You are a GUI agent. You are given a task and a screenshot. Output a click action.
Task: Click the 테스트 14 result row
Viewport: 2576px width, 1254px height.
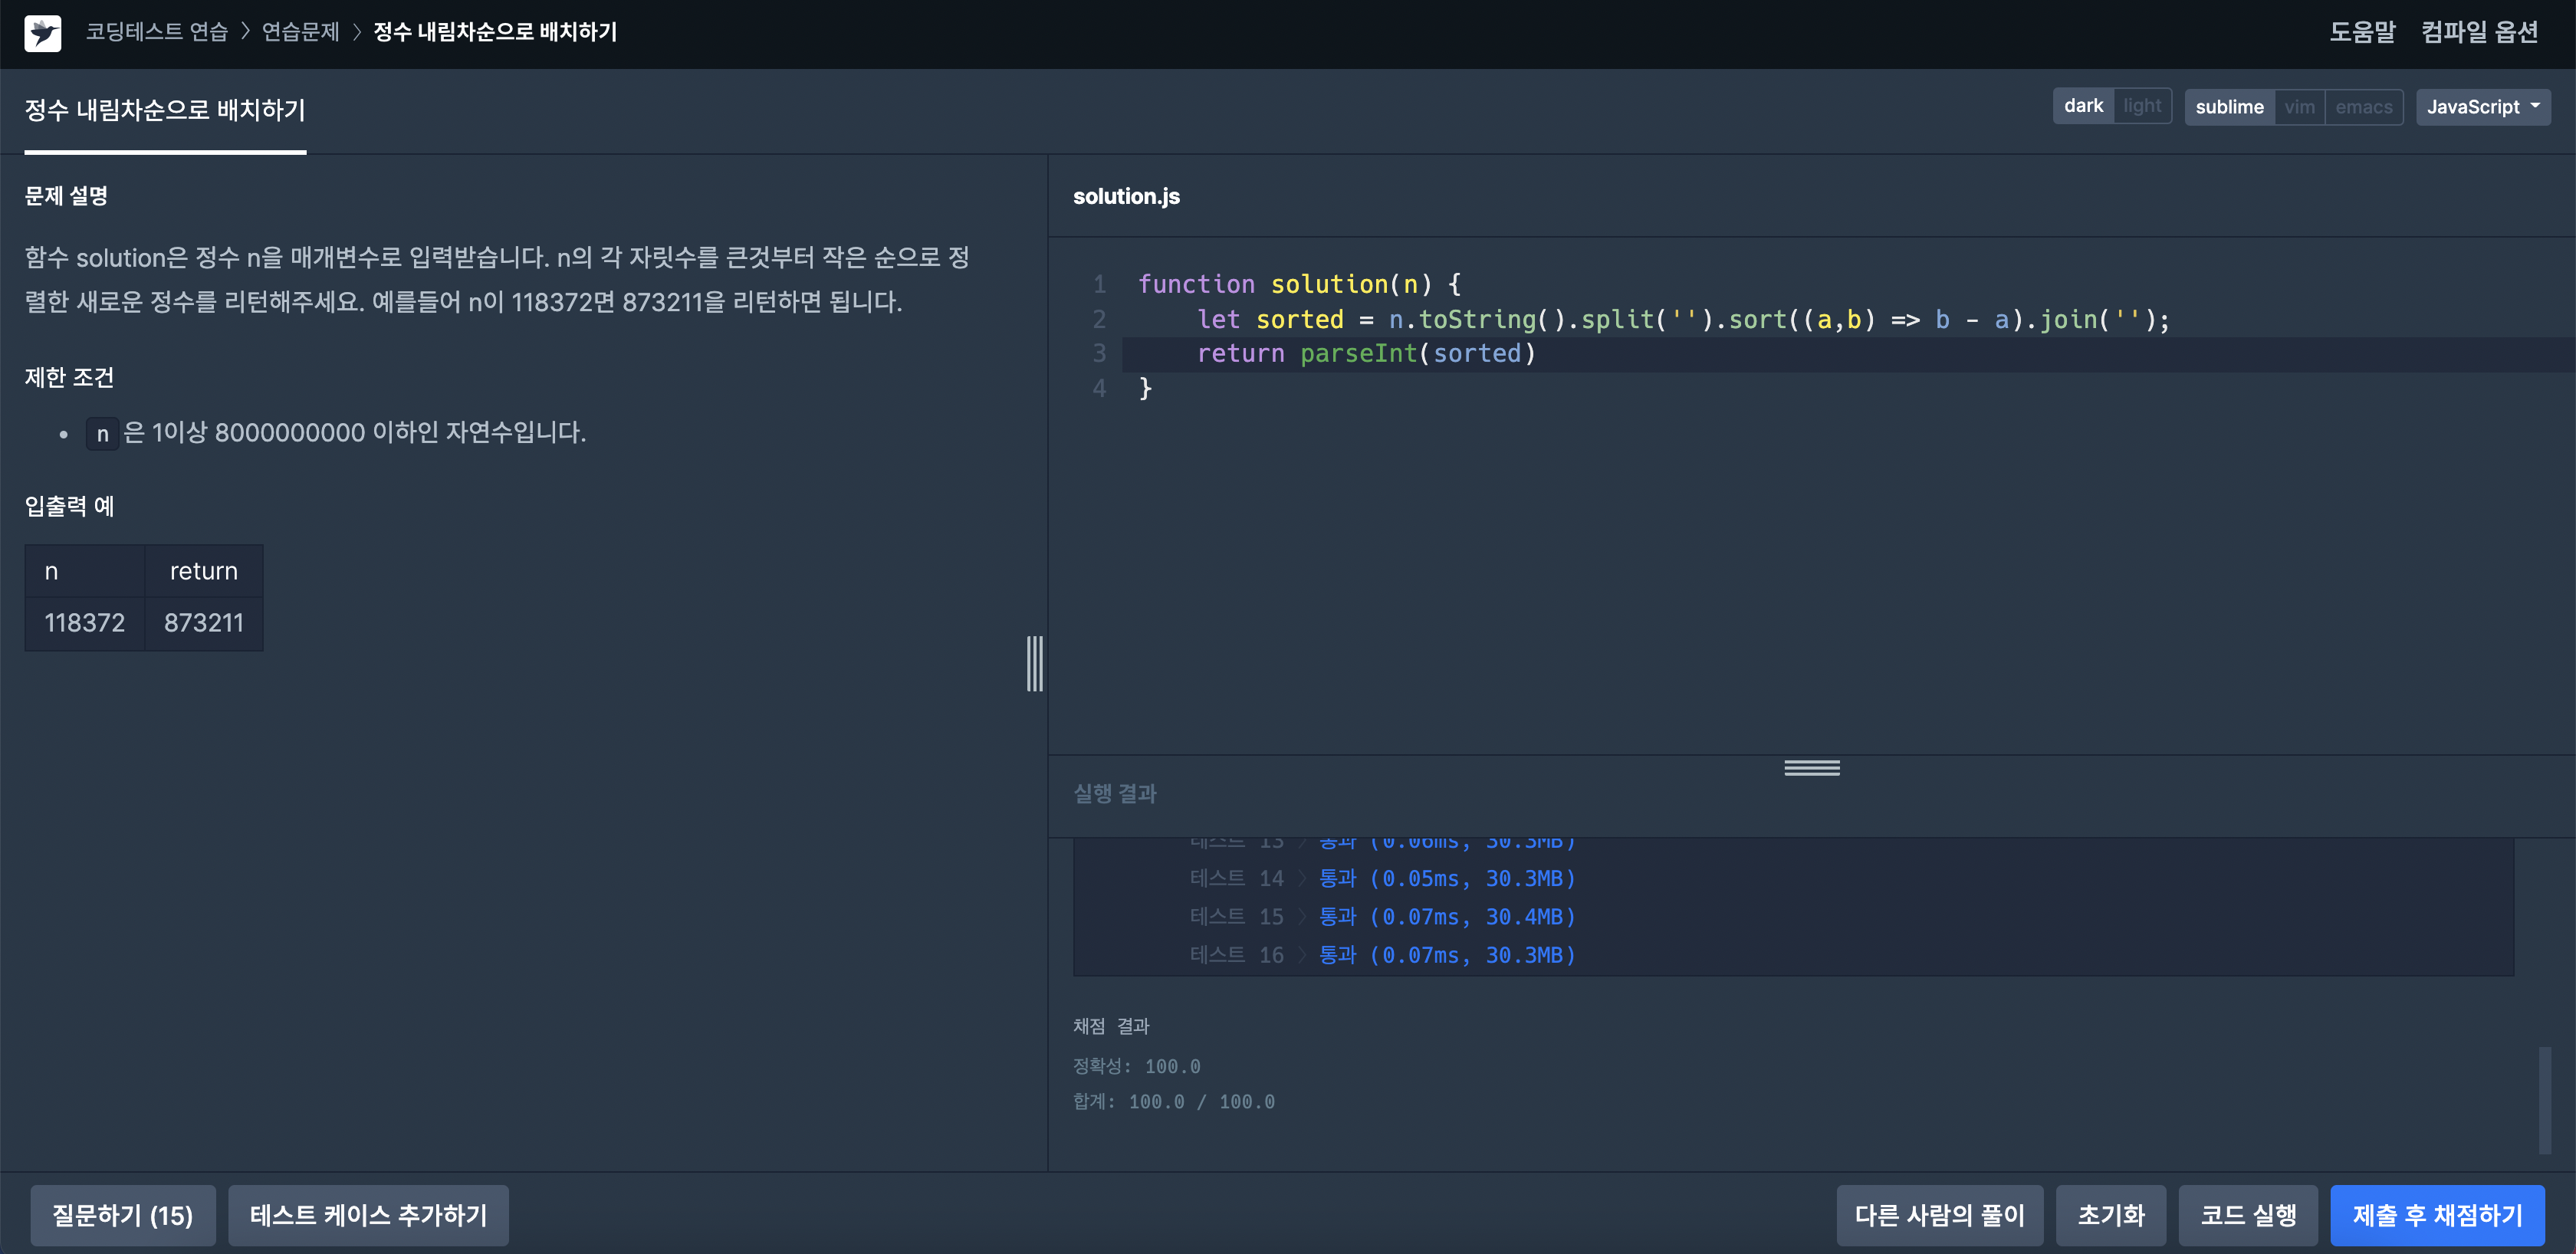click(x=1382, y=878)
